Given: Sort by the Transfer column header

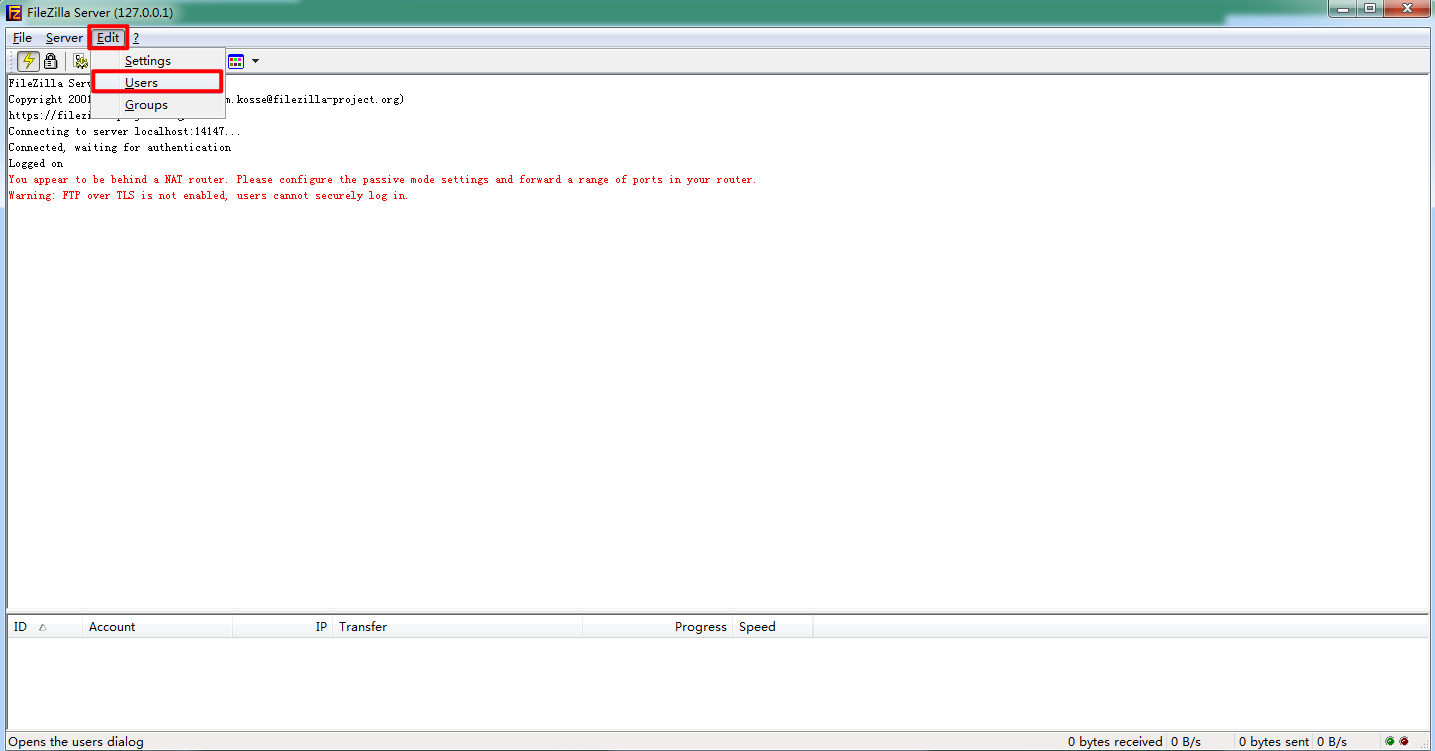Looking at the screenshot, I should pos(457,627).
